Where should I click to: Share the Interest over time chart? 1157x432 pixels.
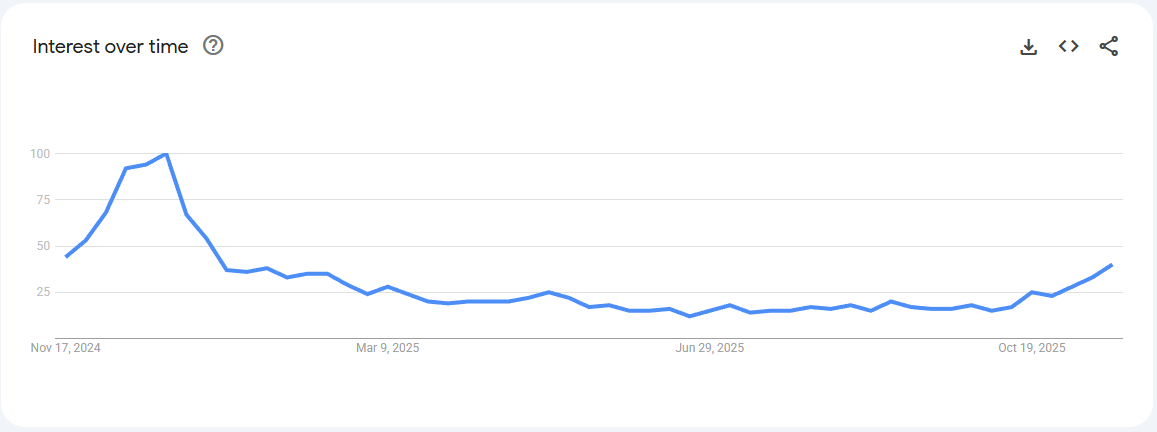click(1108, 47)
